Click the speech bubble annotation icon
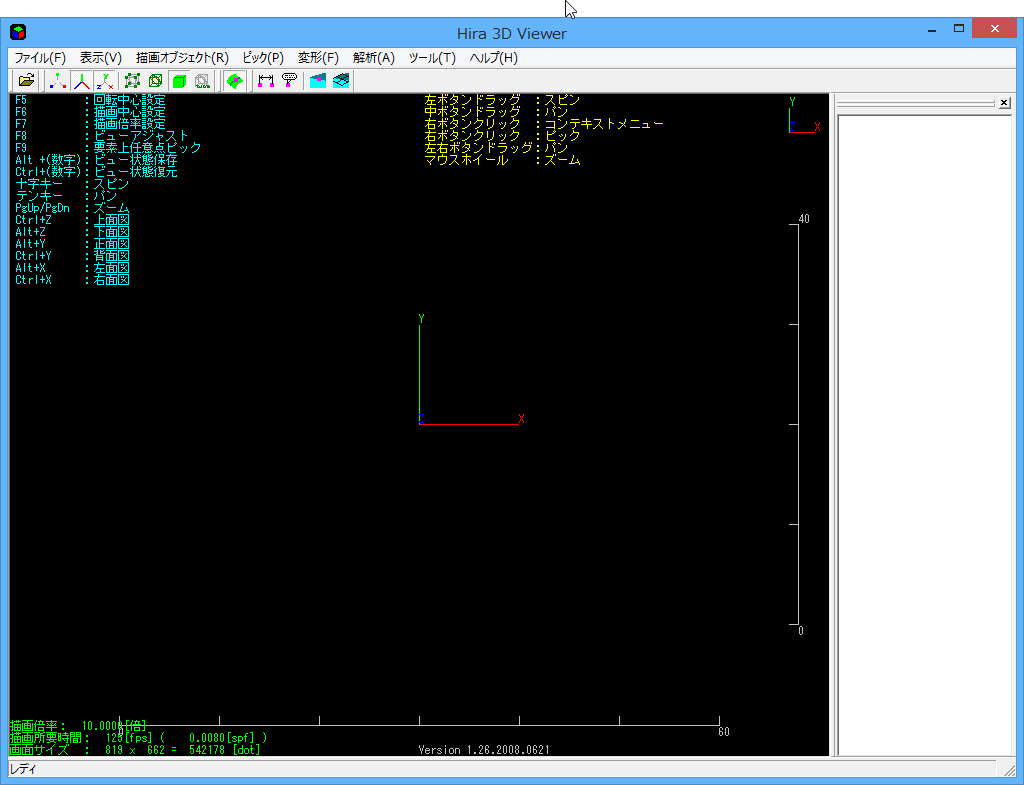 [x=289, y=81]
